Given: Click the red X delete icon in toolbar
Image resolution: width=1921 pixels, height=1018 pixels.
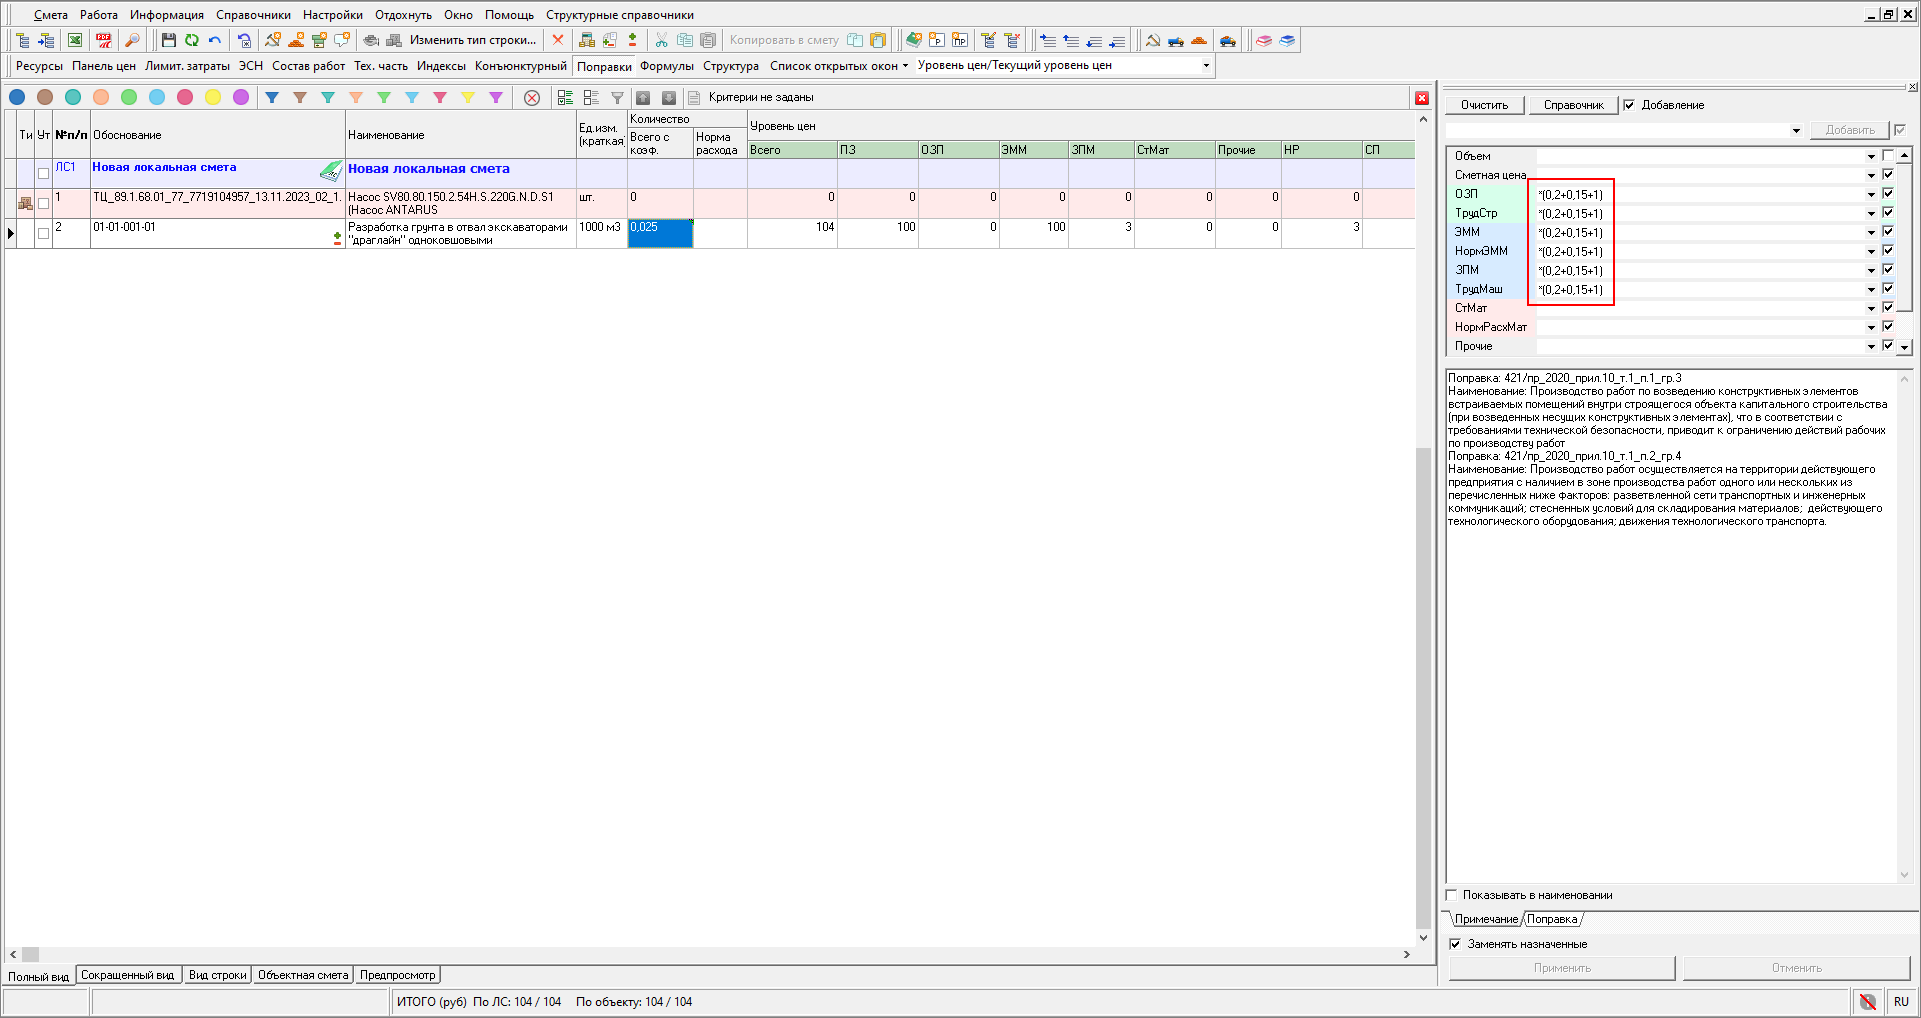Looking at the screenshot, I should [558, 40].
